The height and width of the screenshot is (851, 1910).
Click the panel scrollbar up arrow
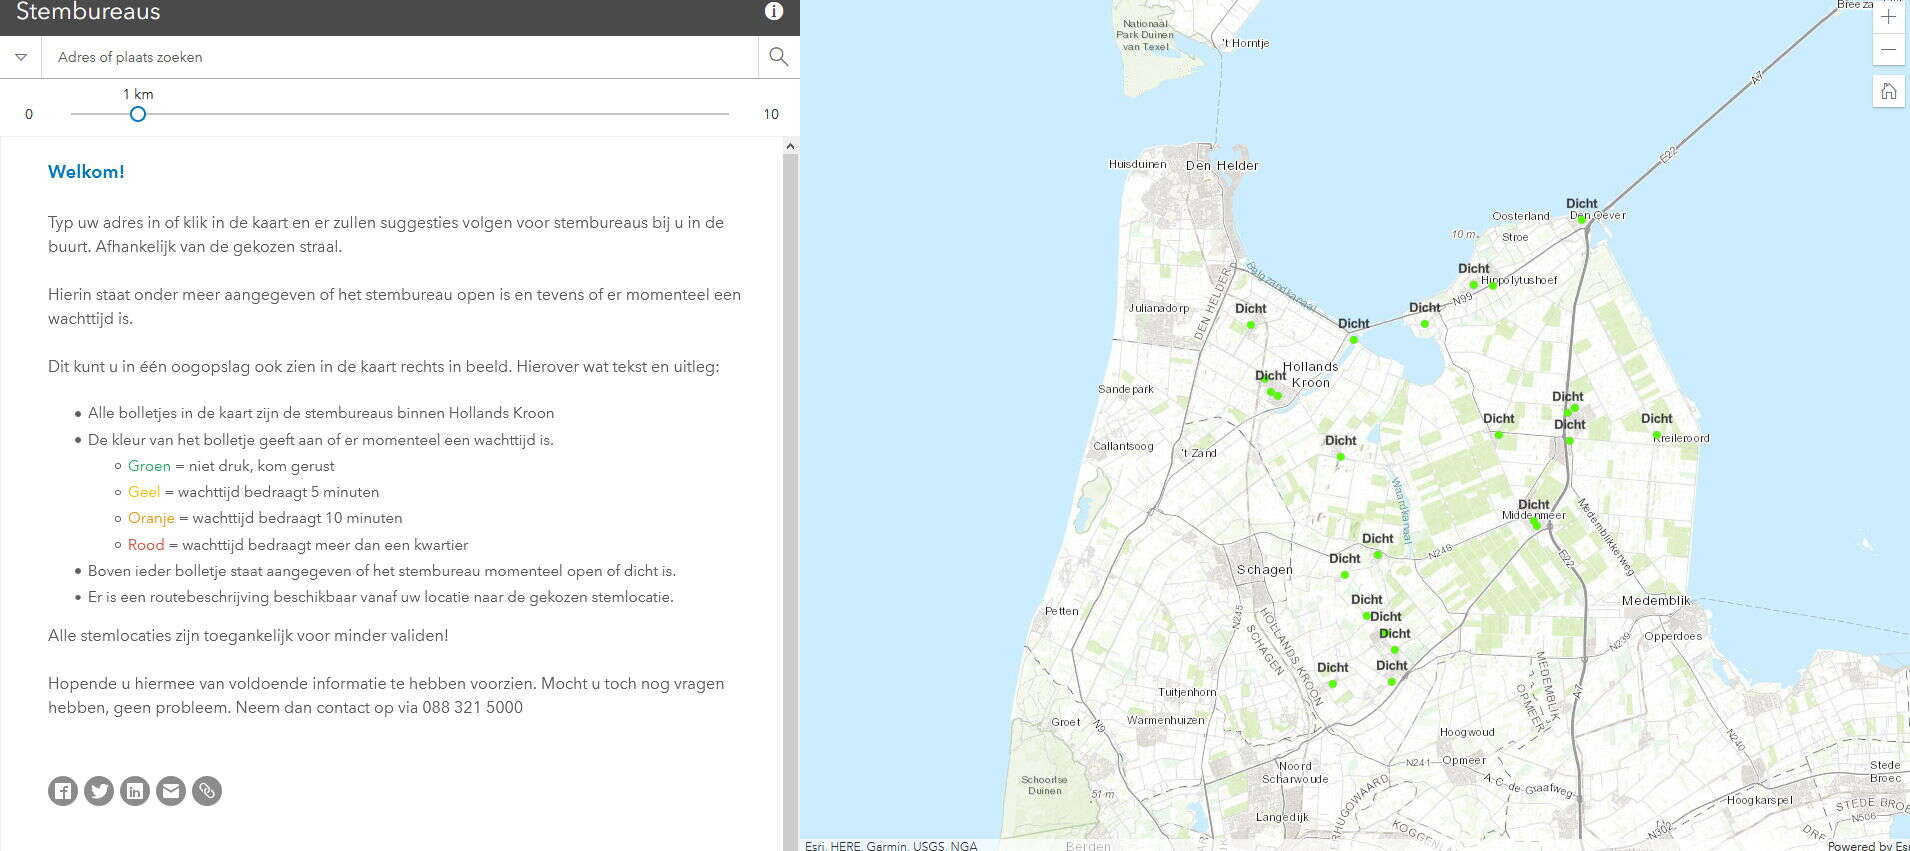[x=790, y=146]
